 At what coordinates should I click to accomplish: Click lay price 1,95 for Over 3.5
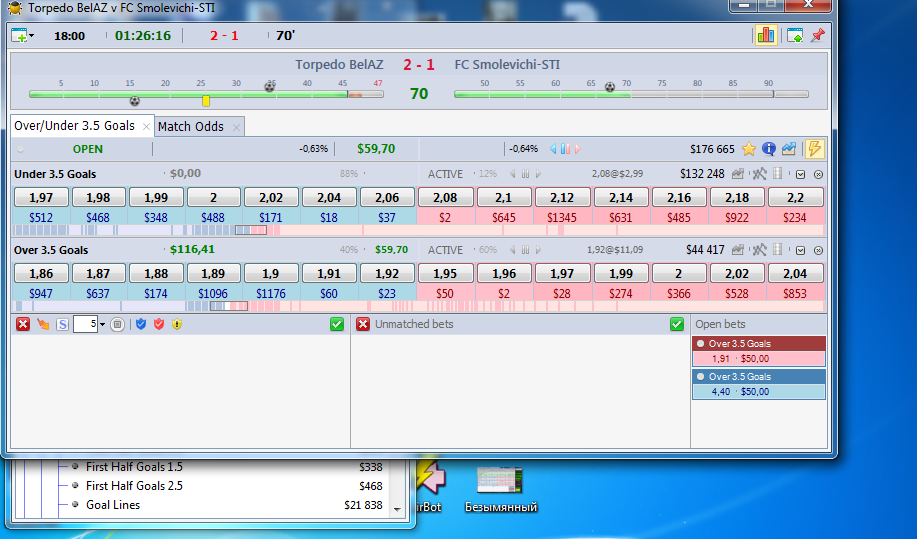coord(445,274)
